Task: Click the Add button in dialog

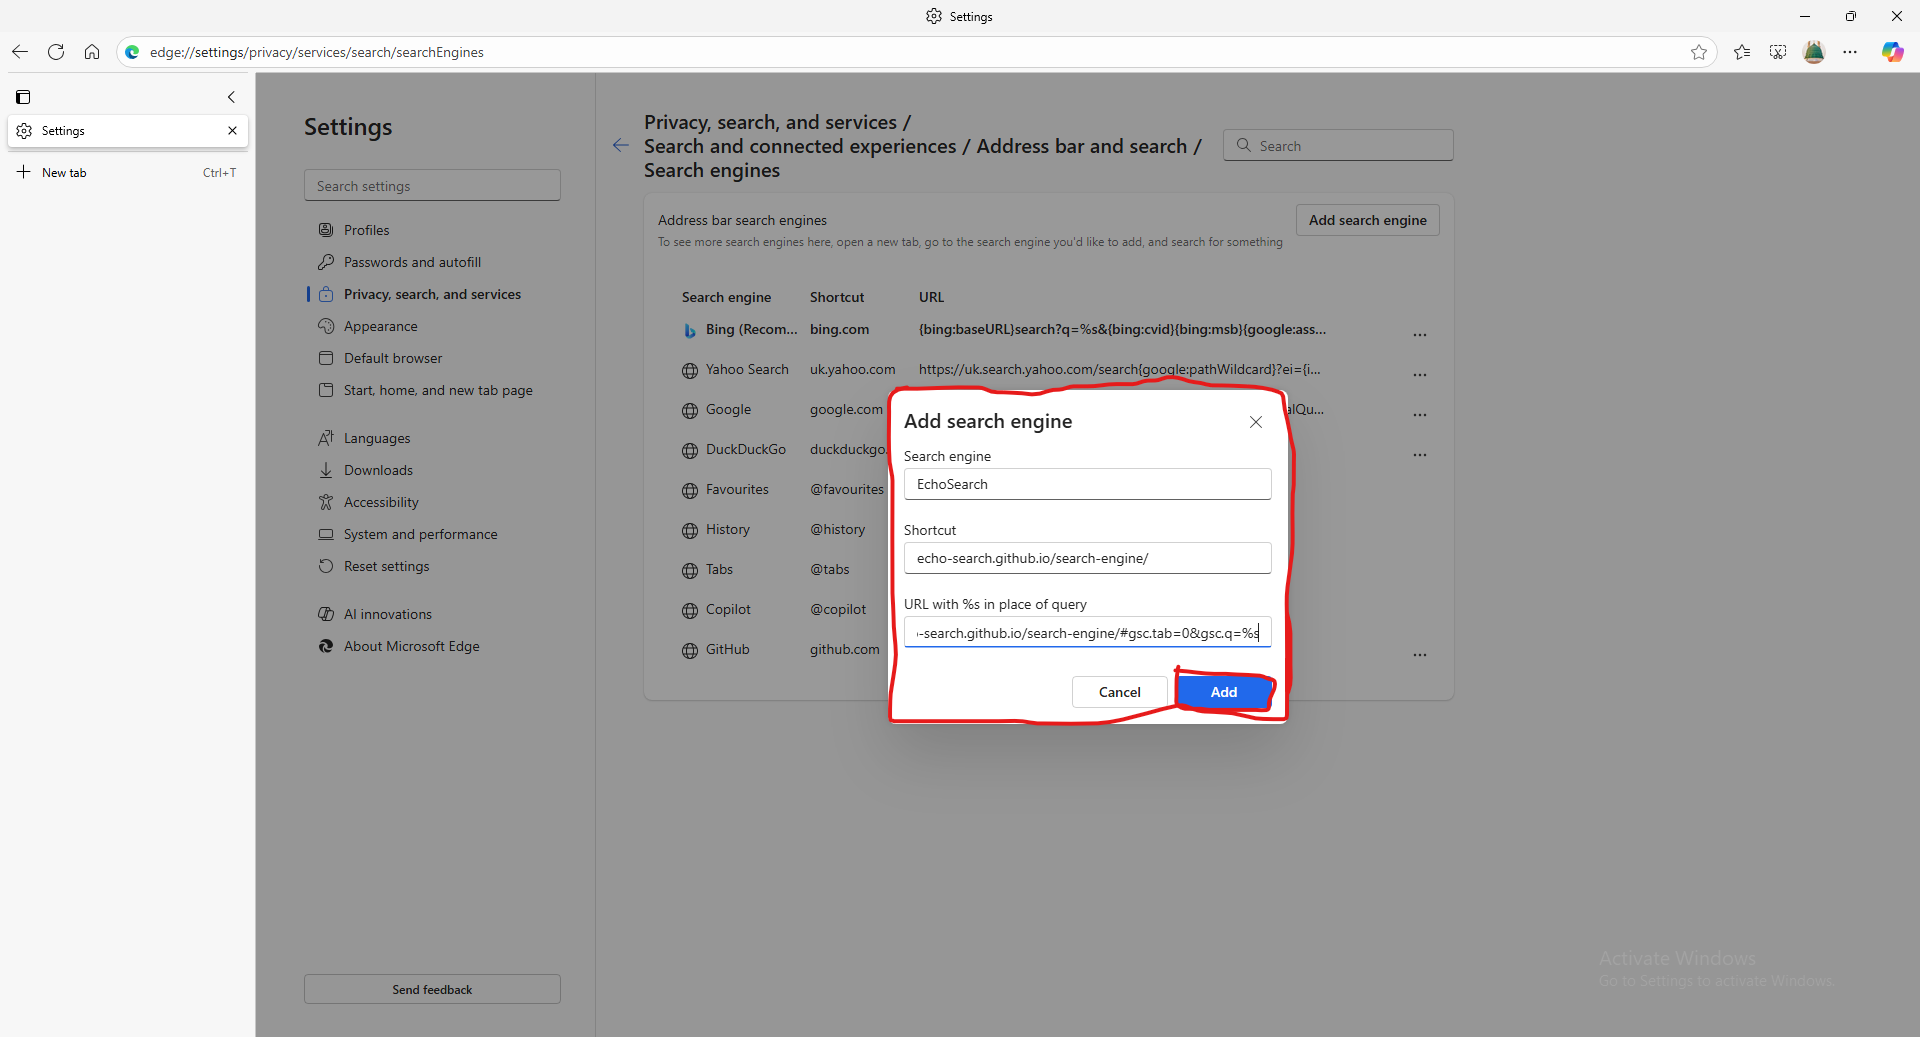Action: [1223, 692]
